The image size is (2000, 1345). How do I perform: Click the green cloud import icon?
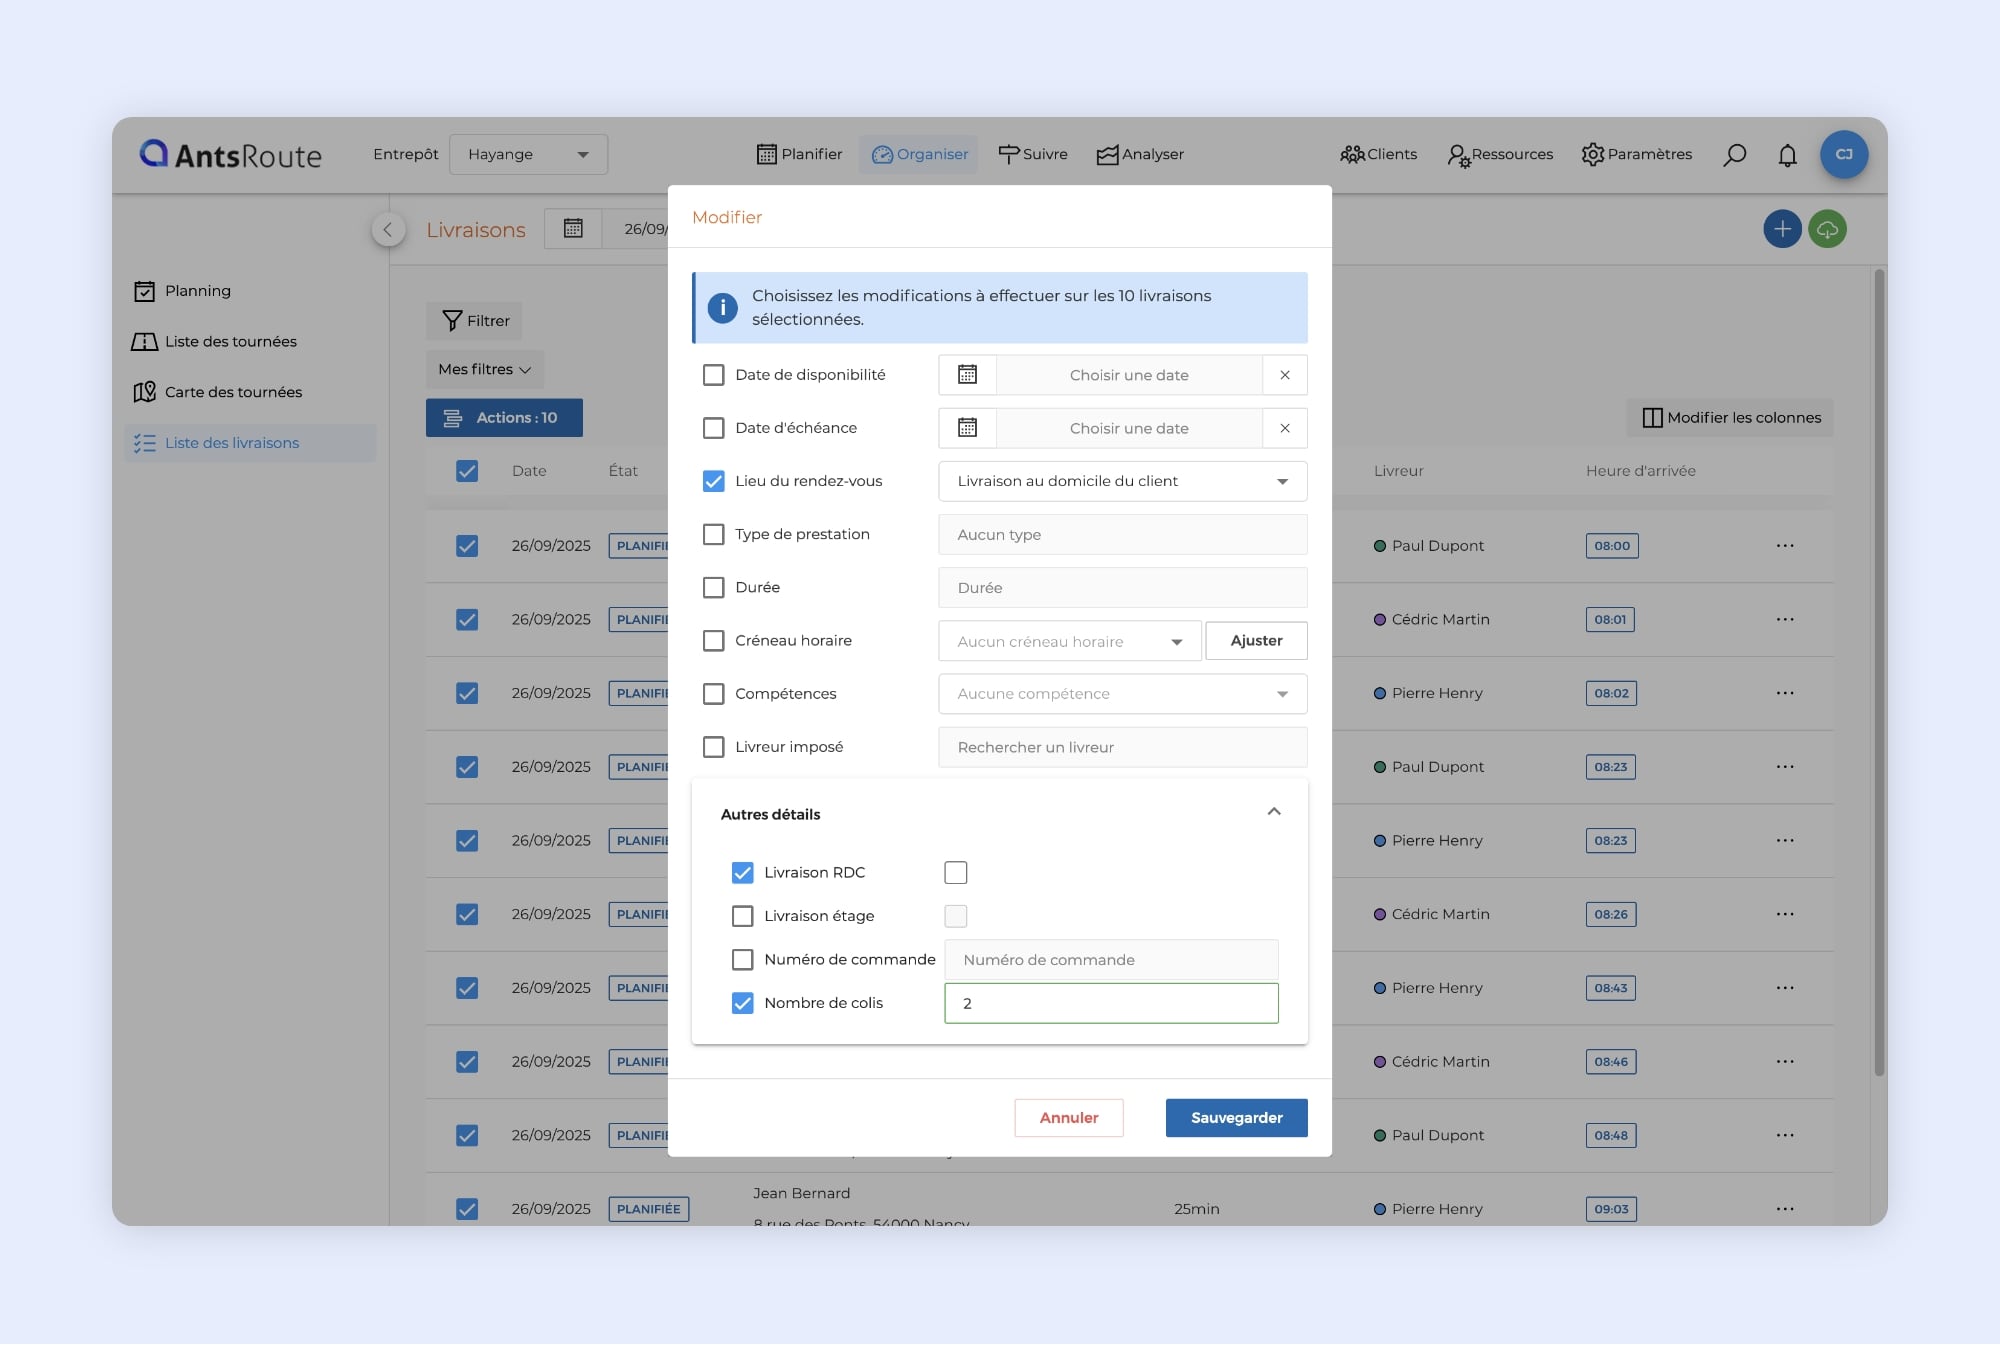coord(1827,229)
